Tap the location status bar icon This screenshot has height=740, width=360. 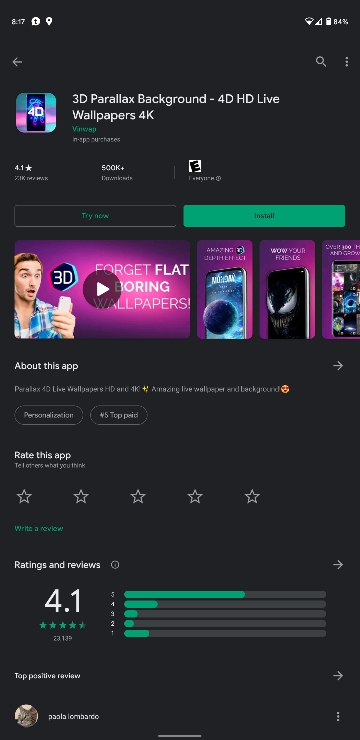[x=49, y=21]
